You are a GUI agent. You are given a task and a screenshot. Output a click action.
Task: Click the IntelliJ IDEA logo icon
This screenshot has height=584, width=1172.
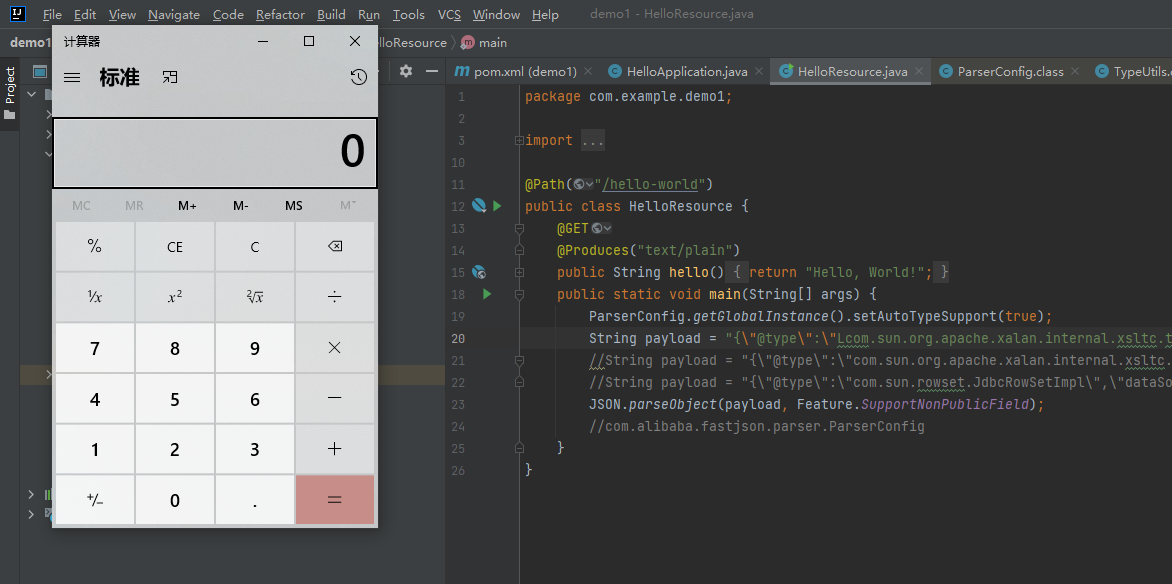point(18,14)
